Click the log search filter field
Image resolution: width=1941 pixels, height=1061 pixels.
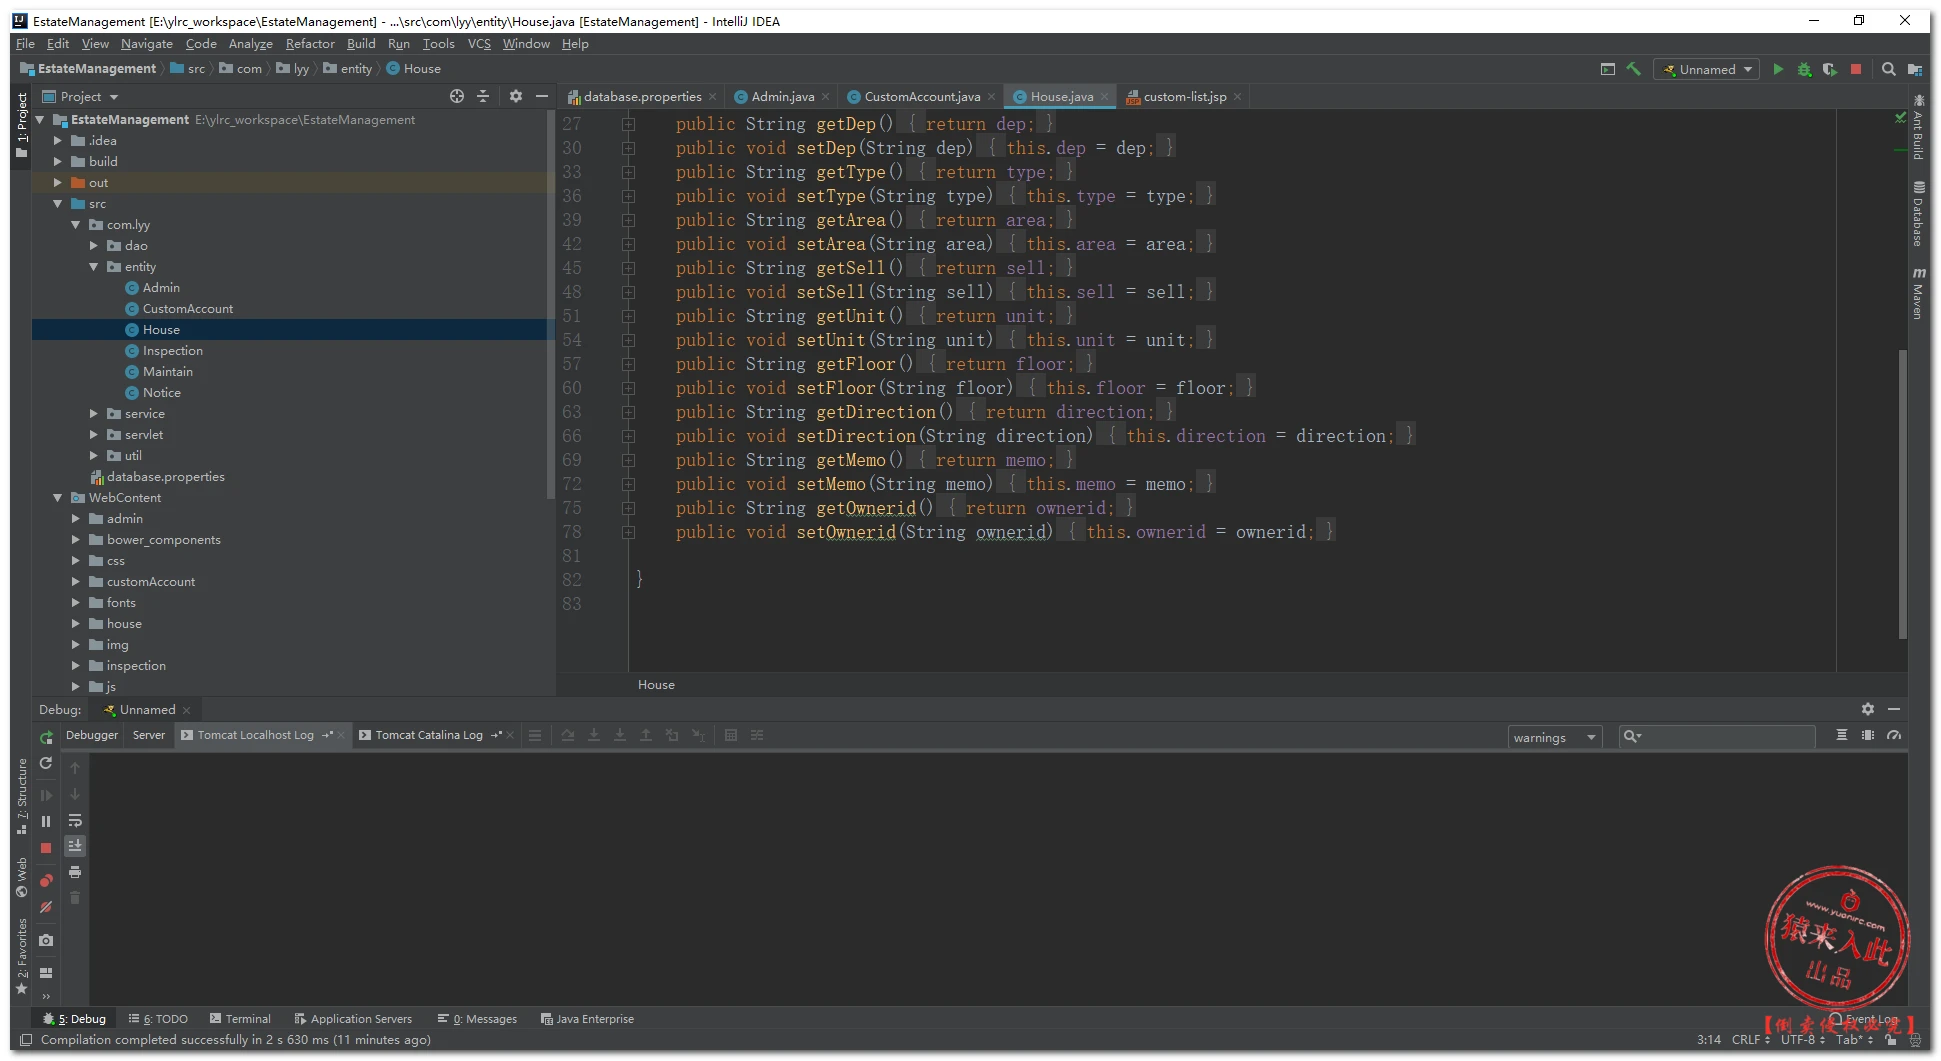click(1724, 737)
